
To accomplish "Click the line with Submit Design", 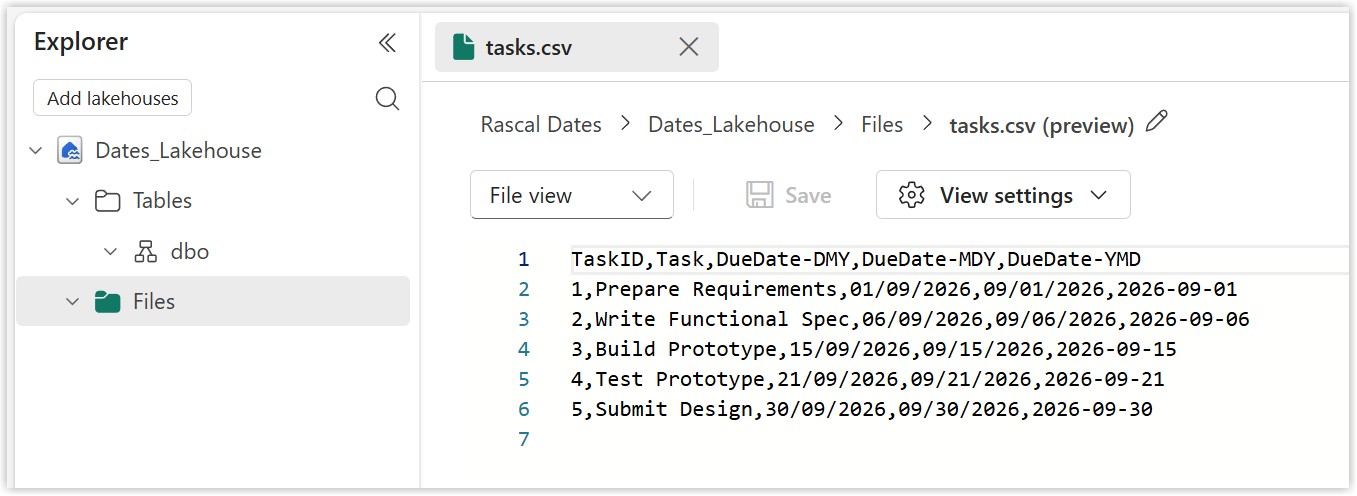I will tap(862, 410).
